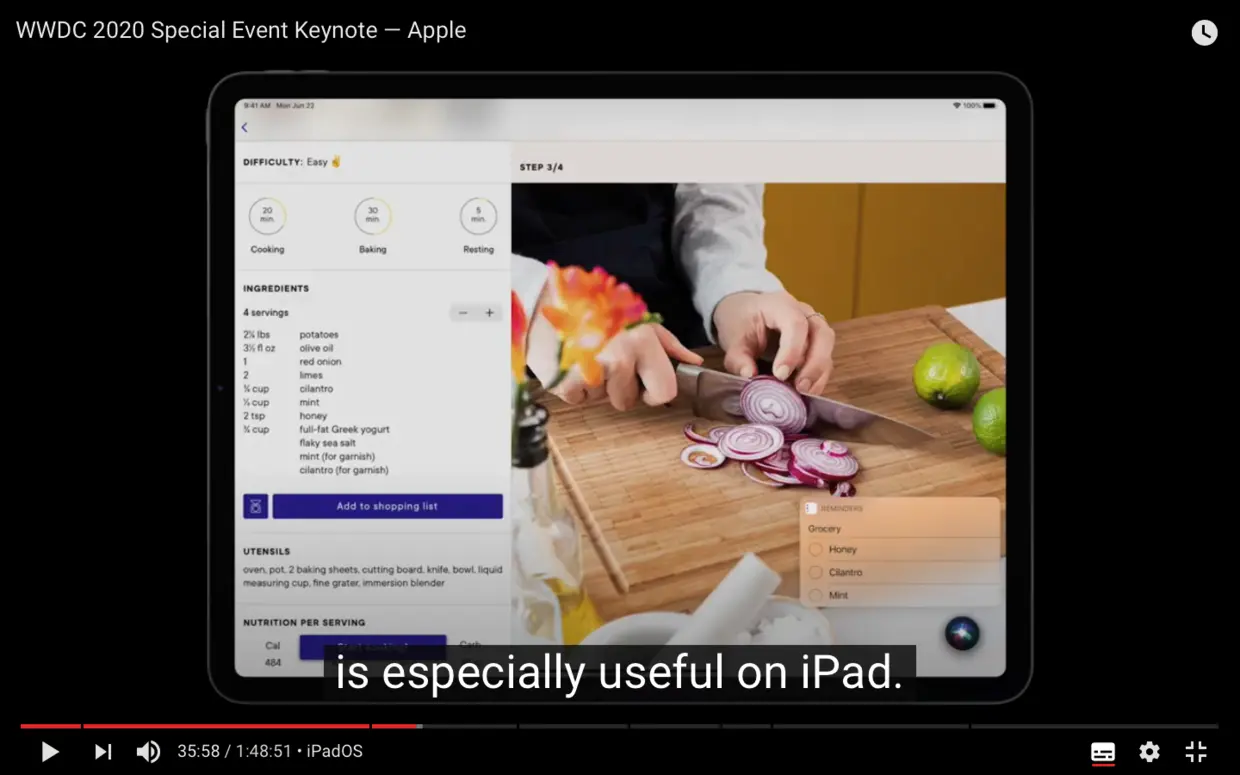1240x775 pixels.
Task: Increase servings with the plus button
Action: click(489, 312)
